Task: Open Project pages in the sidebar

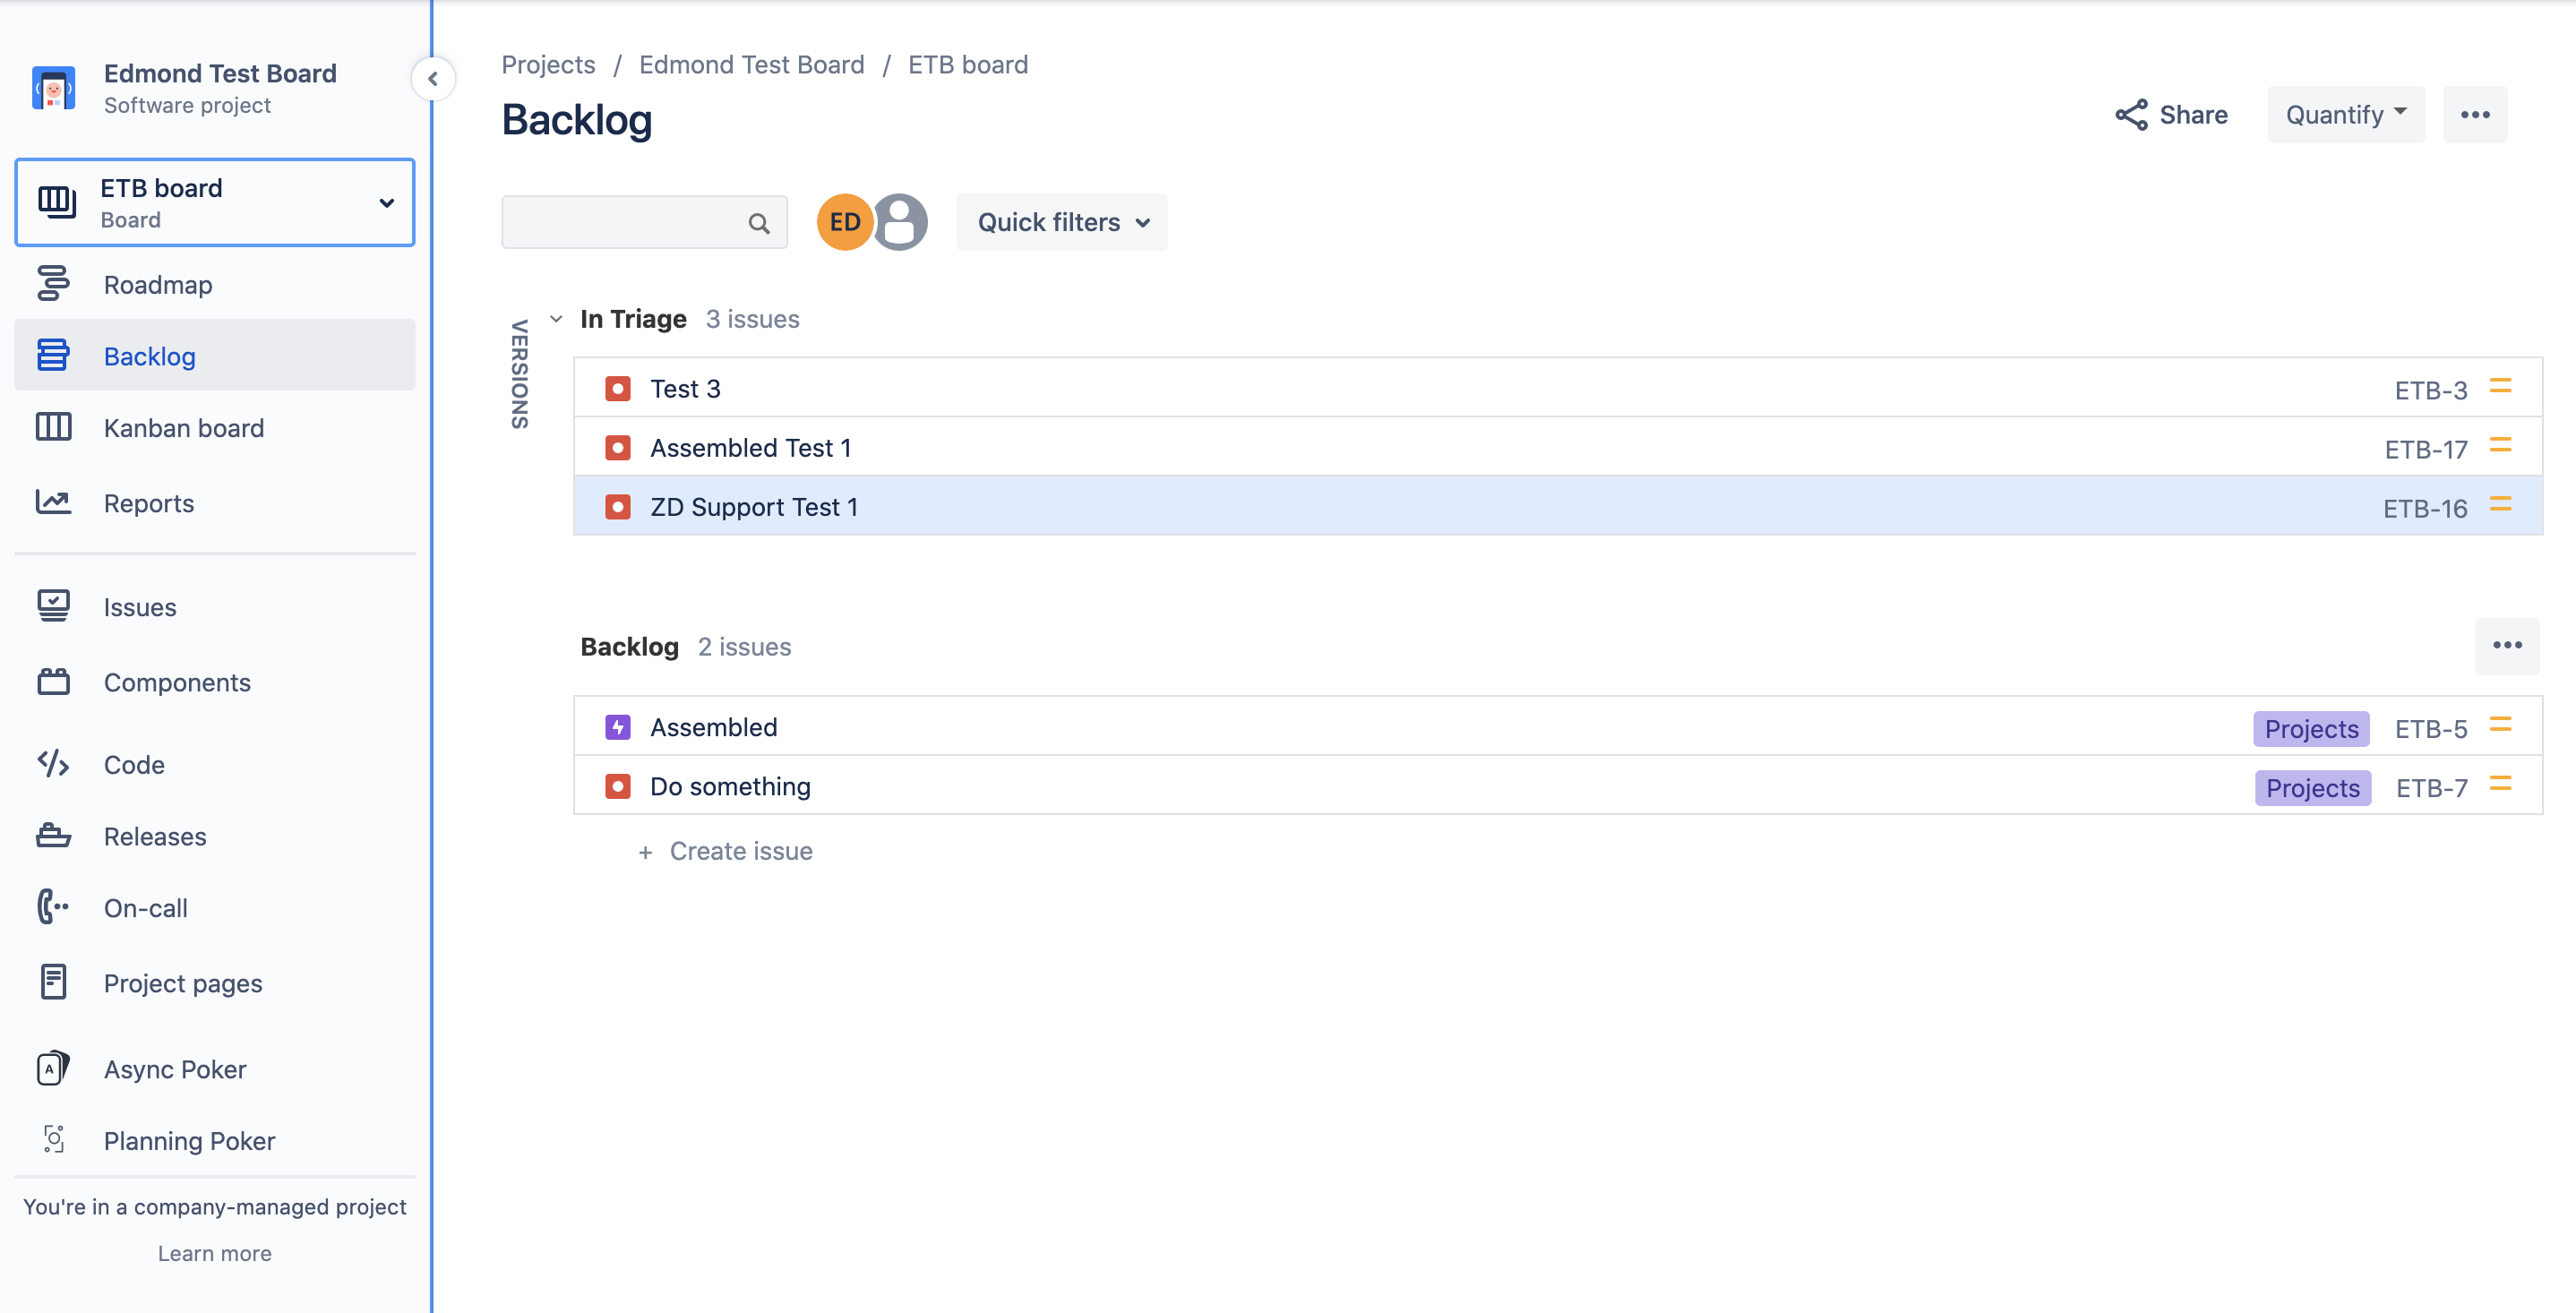Action: [x=215, y=984]
